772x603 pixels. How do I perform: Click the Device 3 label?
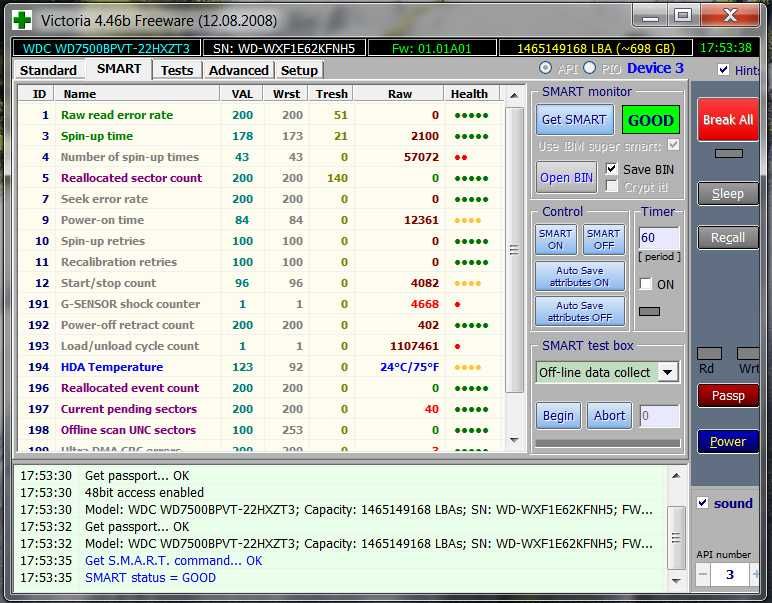point(655,68)
